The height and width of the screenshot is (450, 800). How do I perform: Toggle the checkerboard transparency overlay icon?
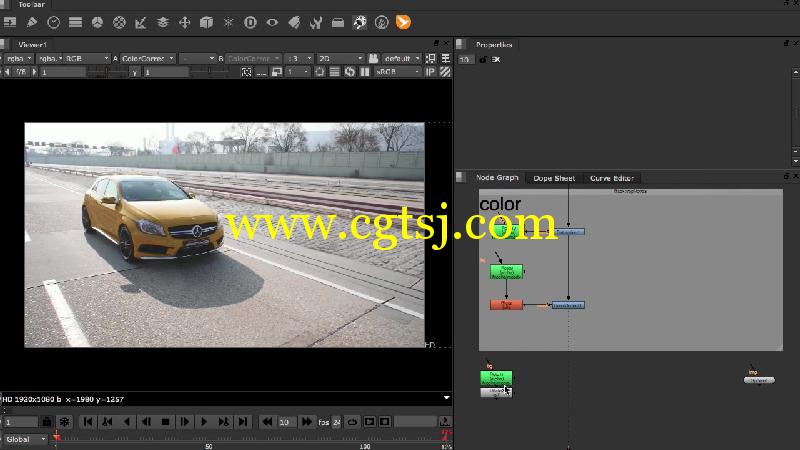click(x=445, y=72)
